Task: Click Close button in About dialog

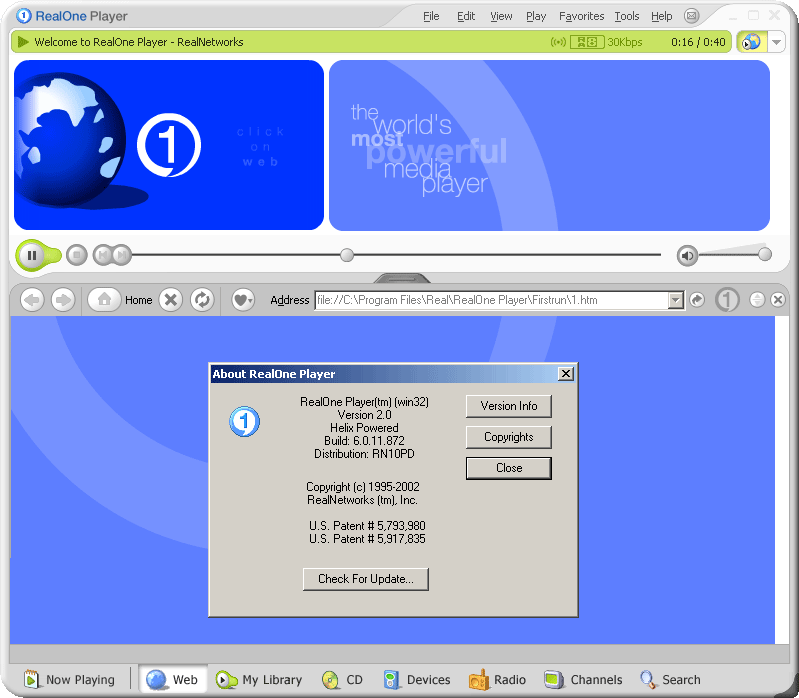Action: pyautogui.click(x=509, y=468)
